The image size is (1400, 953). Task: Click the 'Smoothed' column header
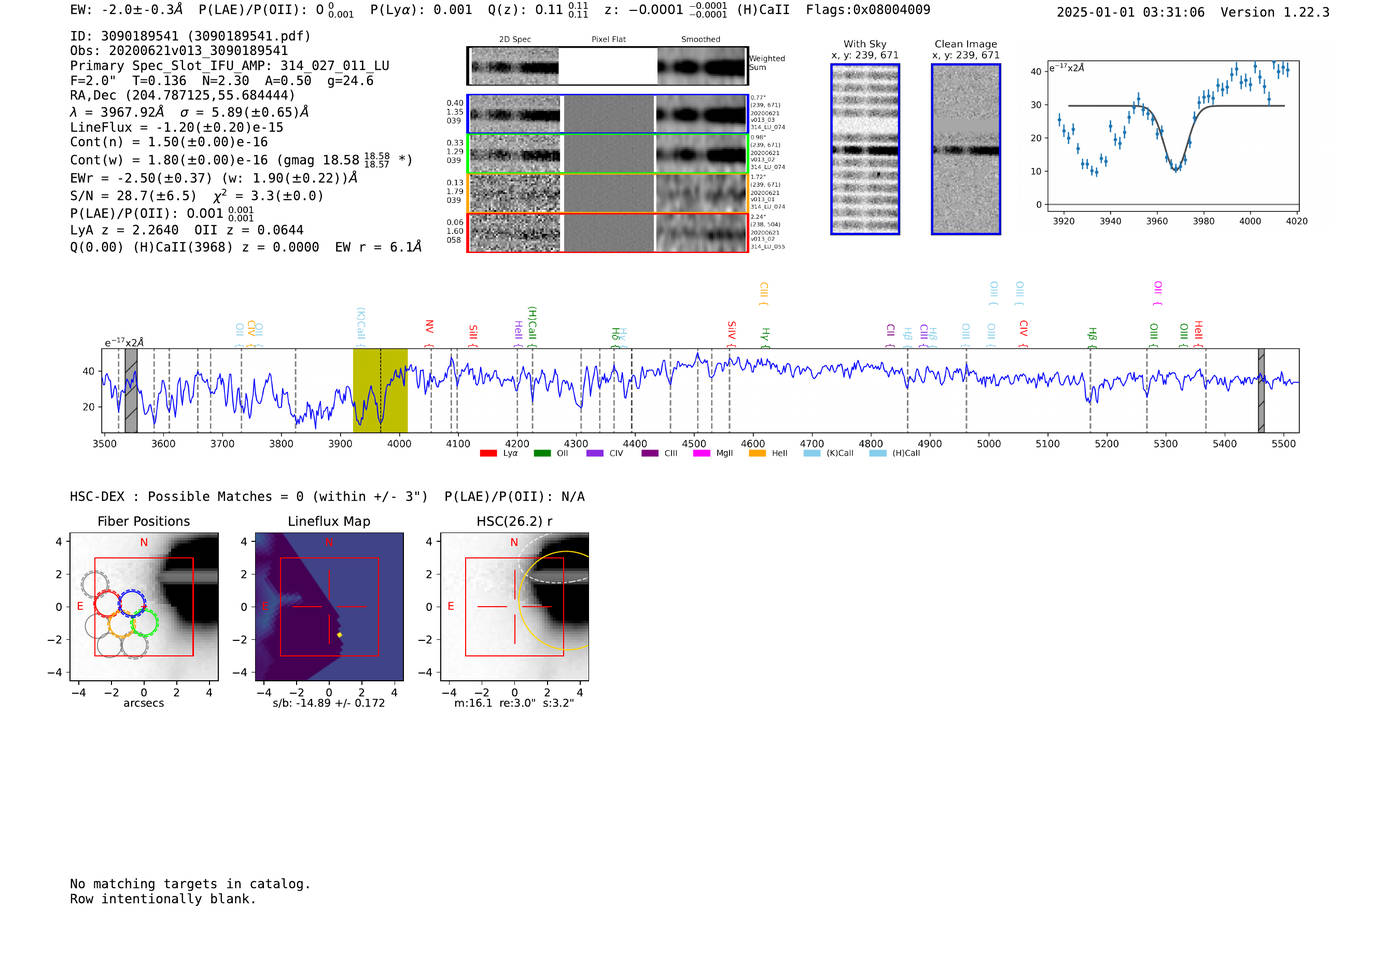(x=701, y=40)
